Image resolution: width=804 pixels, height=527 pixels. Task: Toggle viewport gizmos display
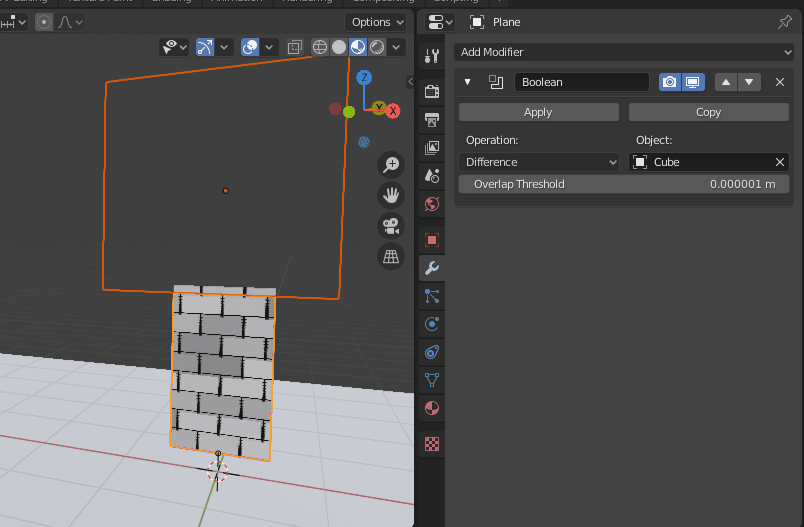(205, 47)
